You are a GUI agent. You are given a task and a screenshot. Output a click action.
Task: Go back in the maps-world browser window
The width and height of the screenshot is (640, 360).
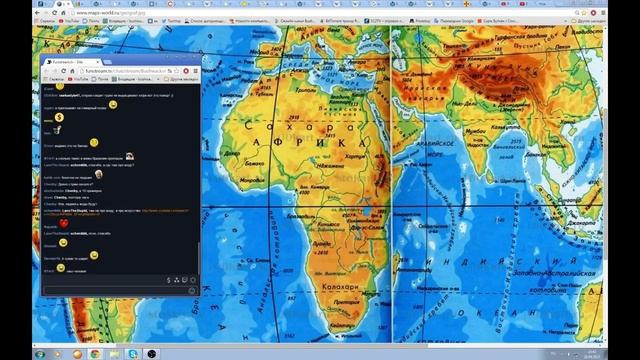tap(38, 13)
